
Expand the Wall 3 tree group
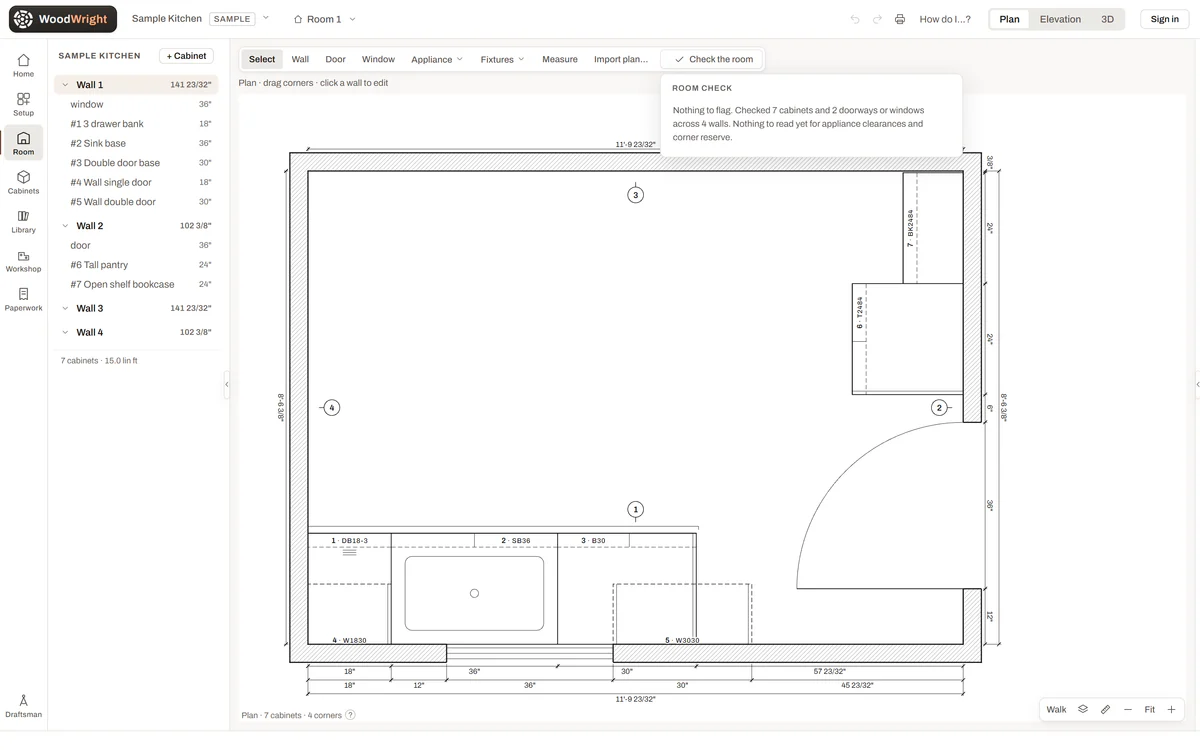click(66, 308)
